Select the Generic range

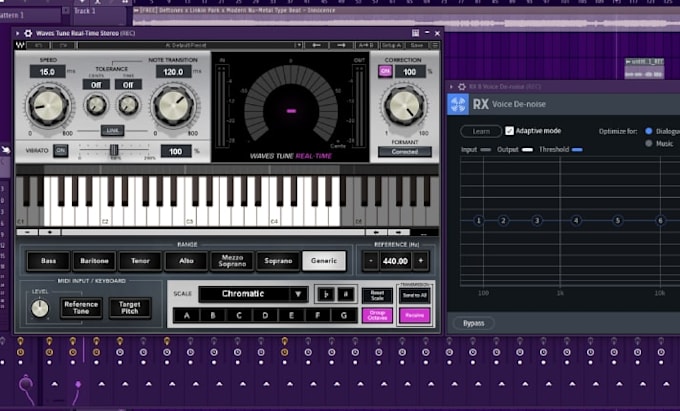click(324, 261)
